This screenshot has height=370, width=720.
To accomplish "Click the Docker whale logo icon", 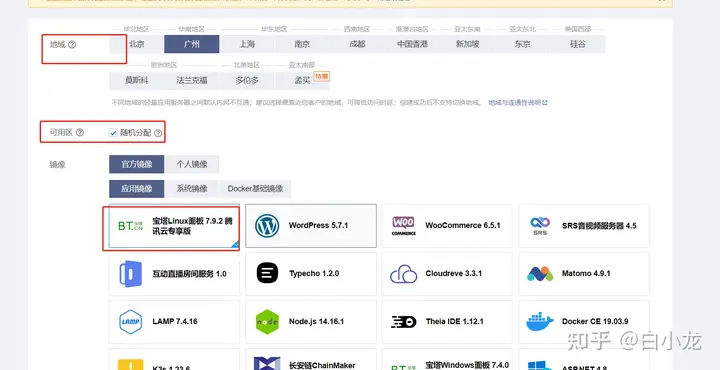I will (x=540, y=321).
